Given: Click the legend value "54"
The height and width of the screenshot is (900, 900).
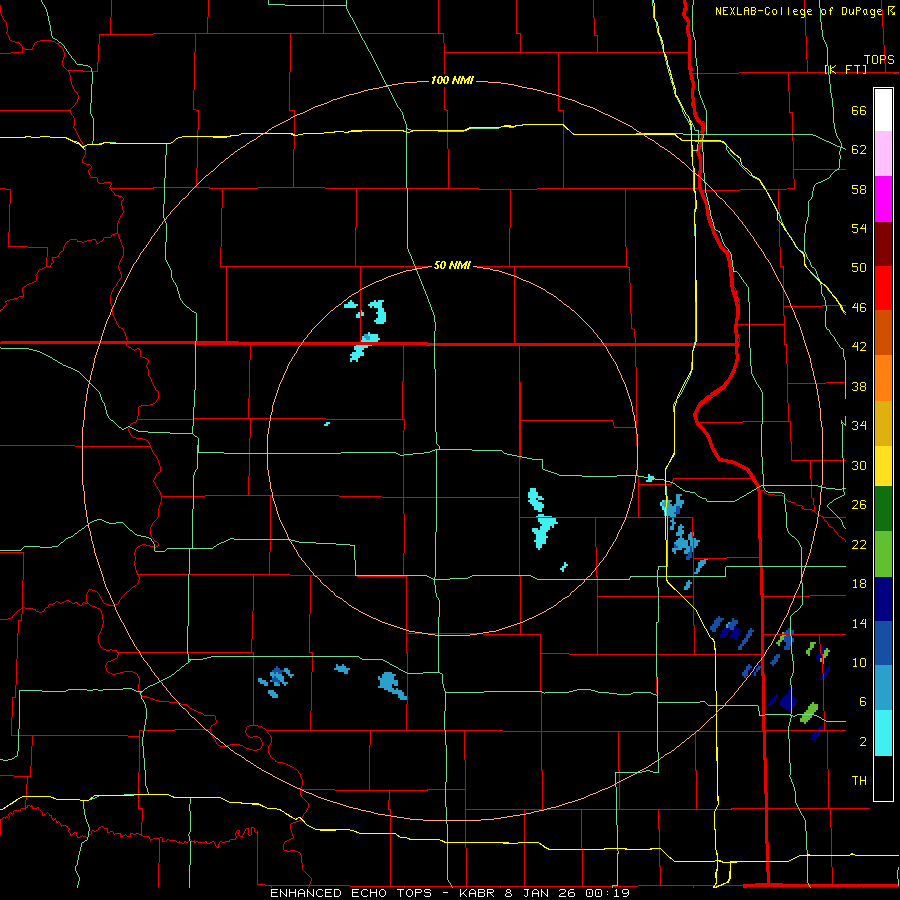Looking at the screenshot, I should tap(859, 228).
